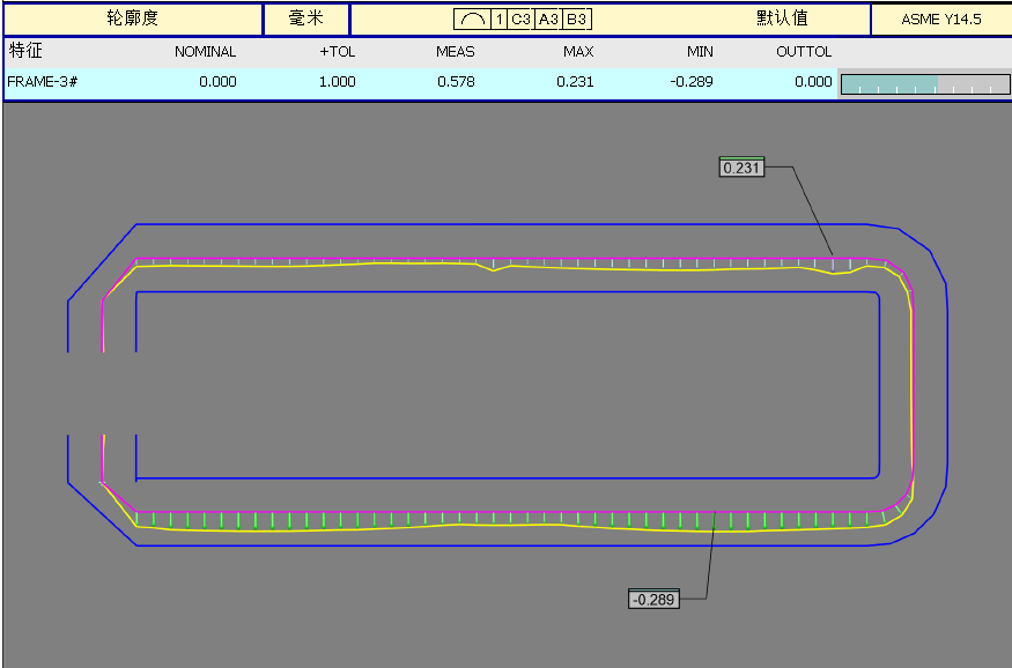This screenshot has width=1012, height=668.
Task: Click the ASME Y14.5 standard cell
Action: click(x=941, y=19)
